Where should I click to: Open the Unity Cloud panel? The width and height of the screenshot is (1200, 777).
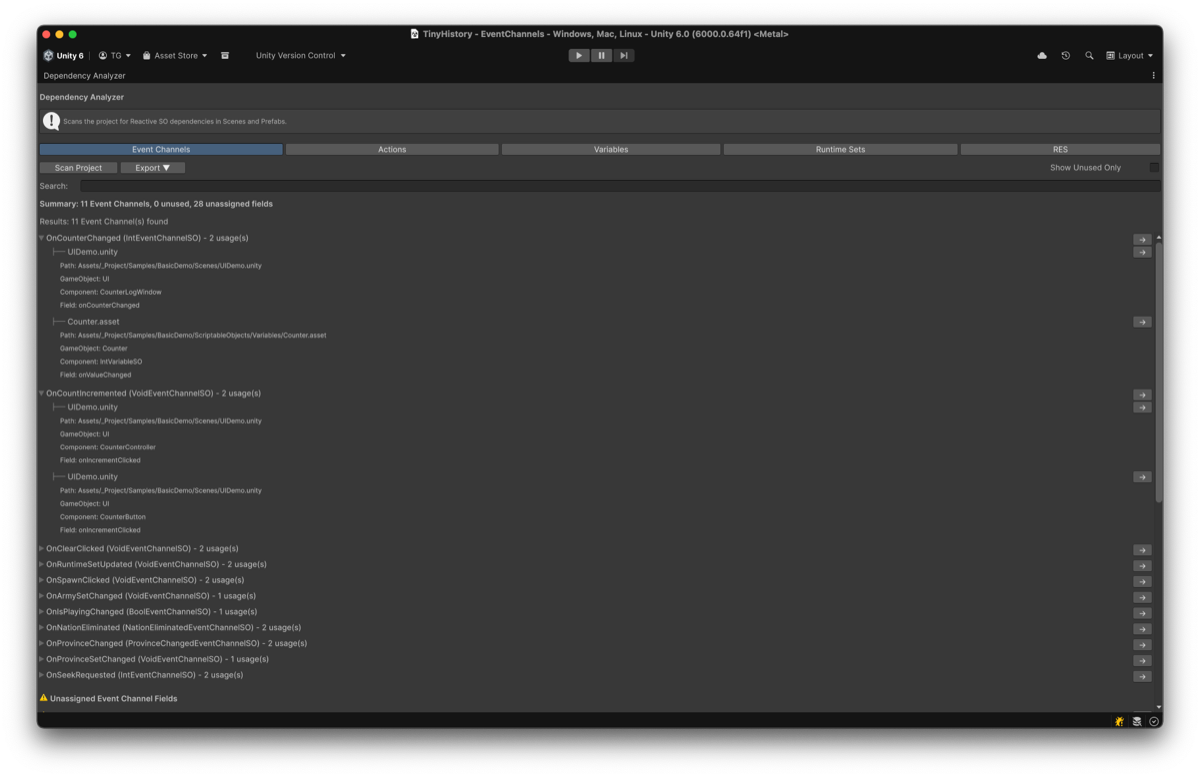tap(1042, 55)
